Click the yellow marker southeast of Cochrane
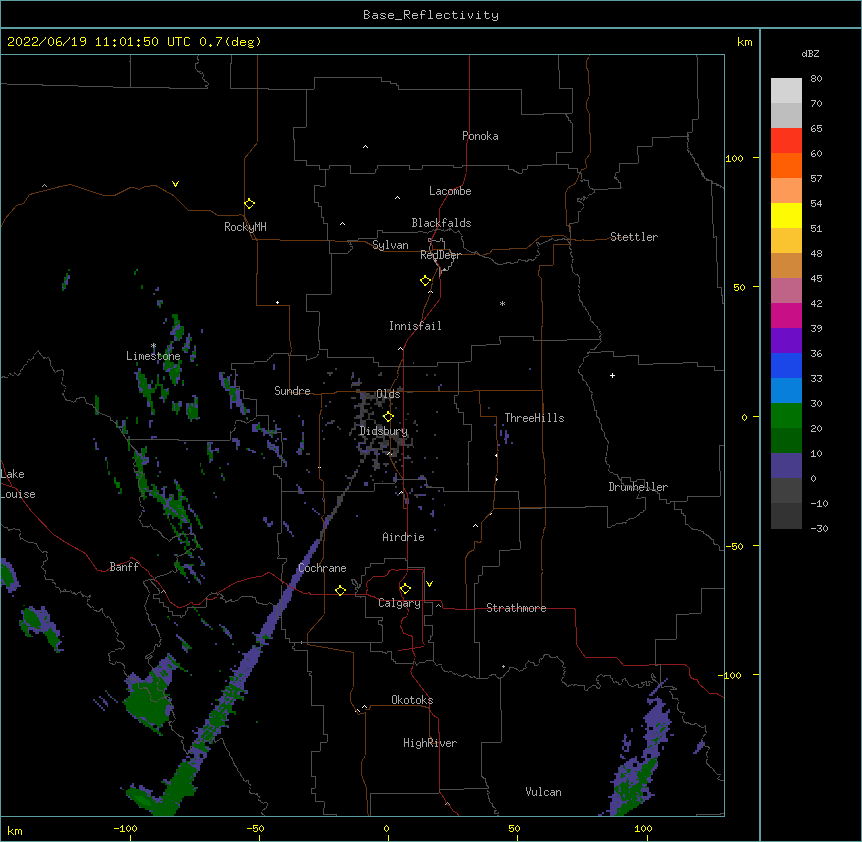This screenshot has height=842, width=862. click(x=340, y=590)
